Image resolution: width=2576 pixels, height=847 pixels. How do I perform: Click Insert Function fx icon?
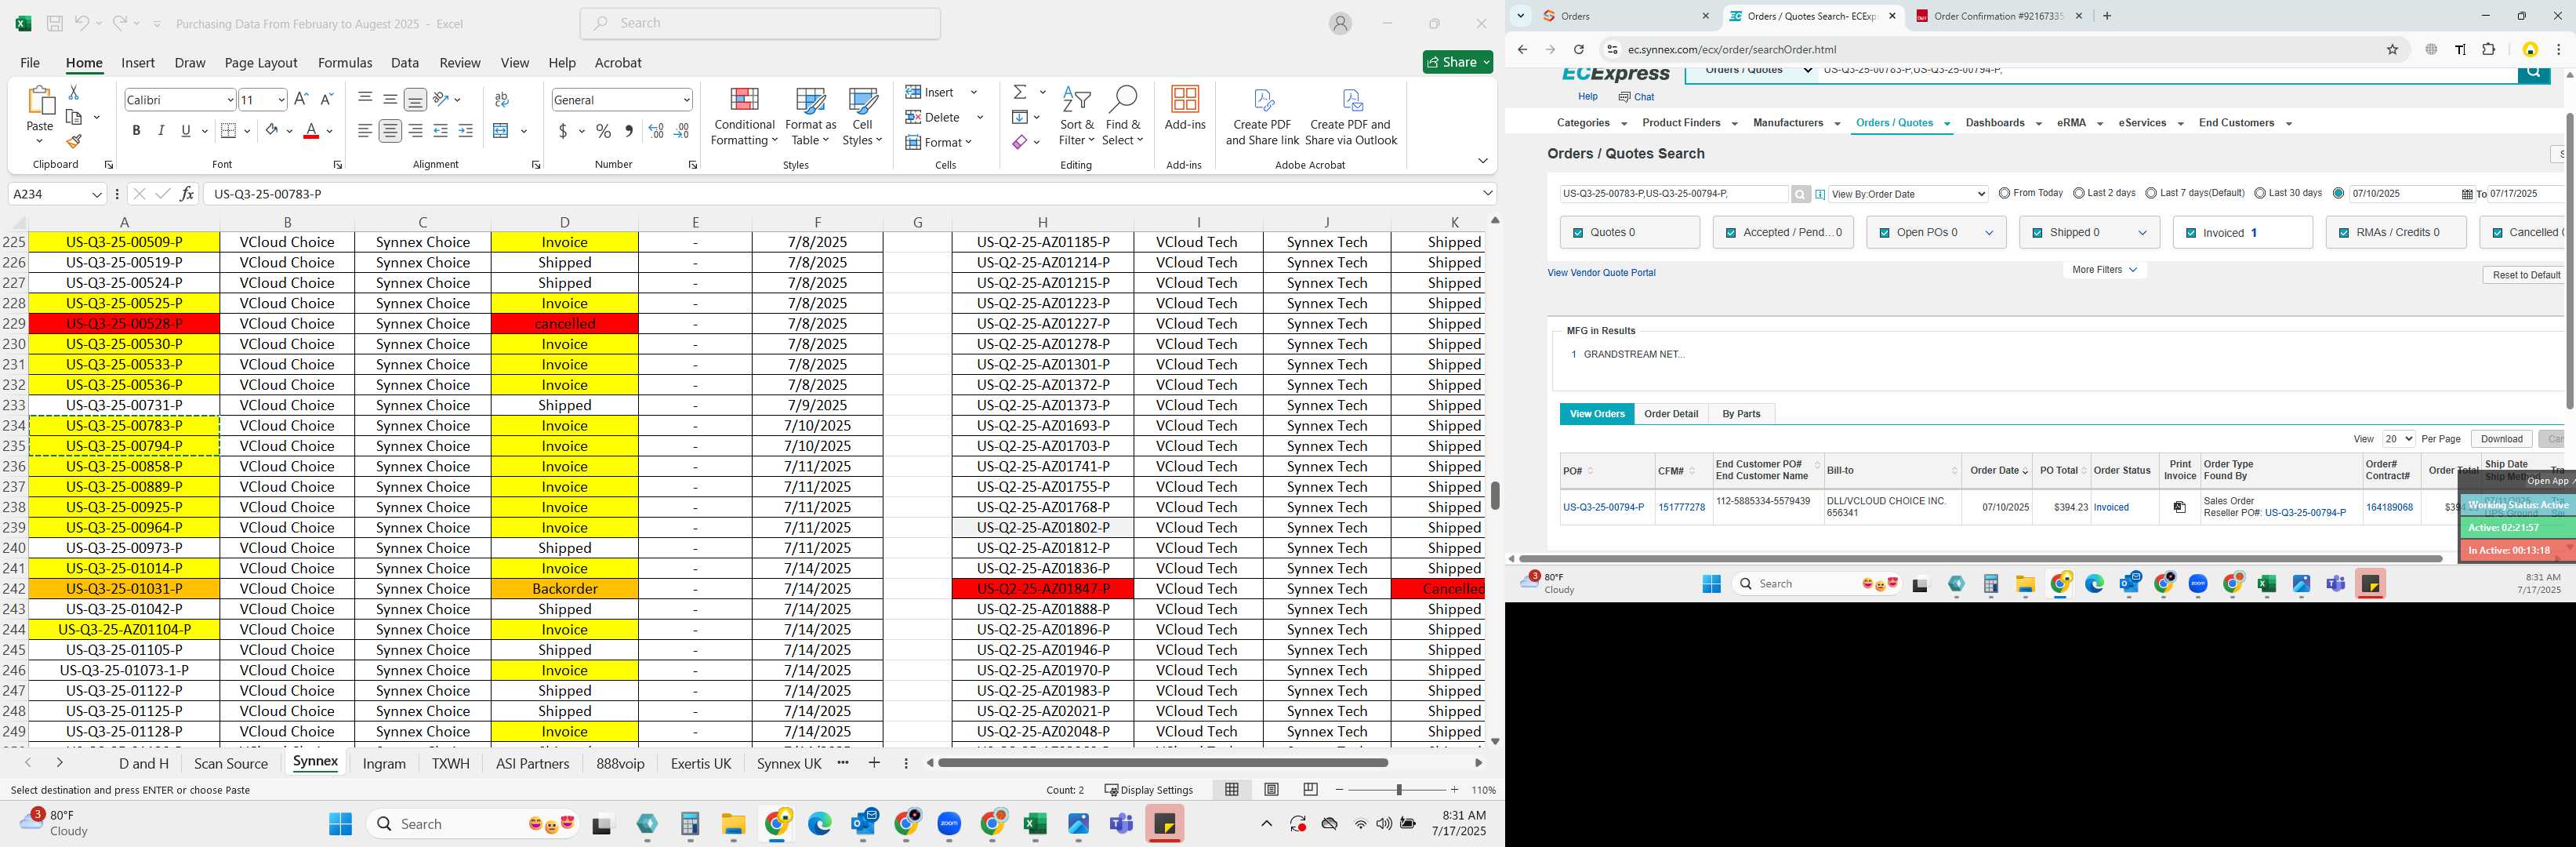(187, 194)
